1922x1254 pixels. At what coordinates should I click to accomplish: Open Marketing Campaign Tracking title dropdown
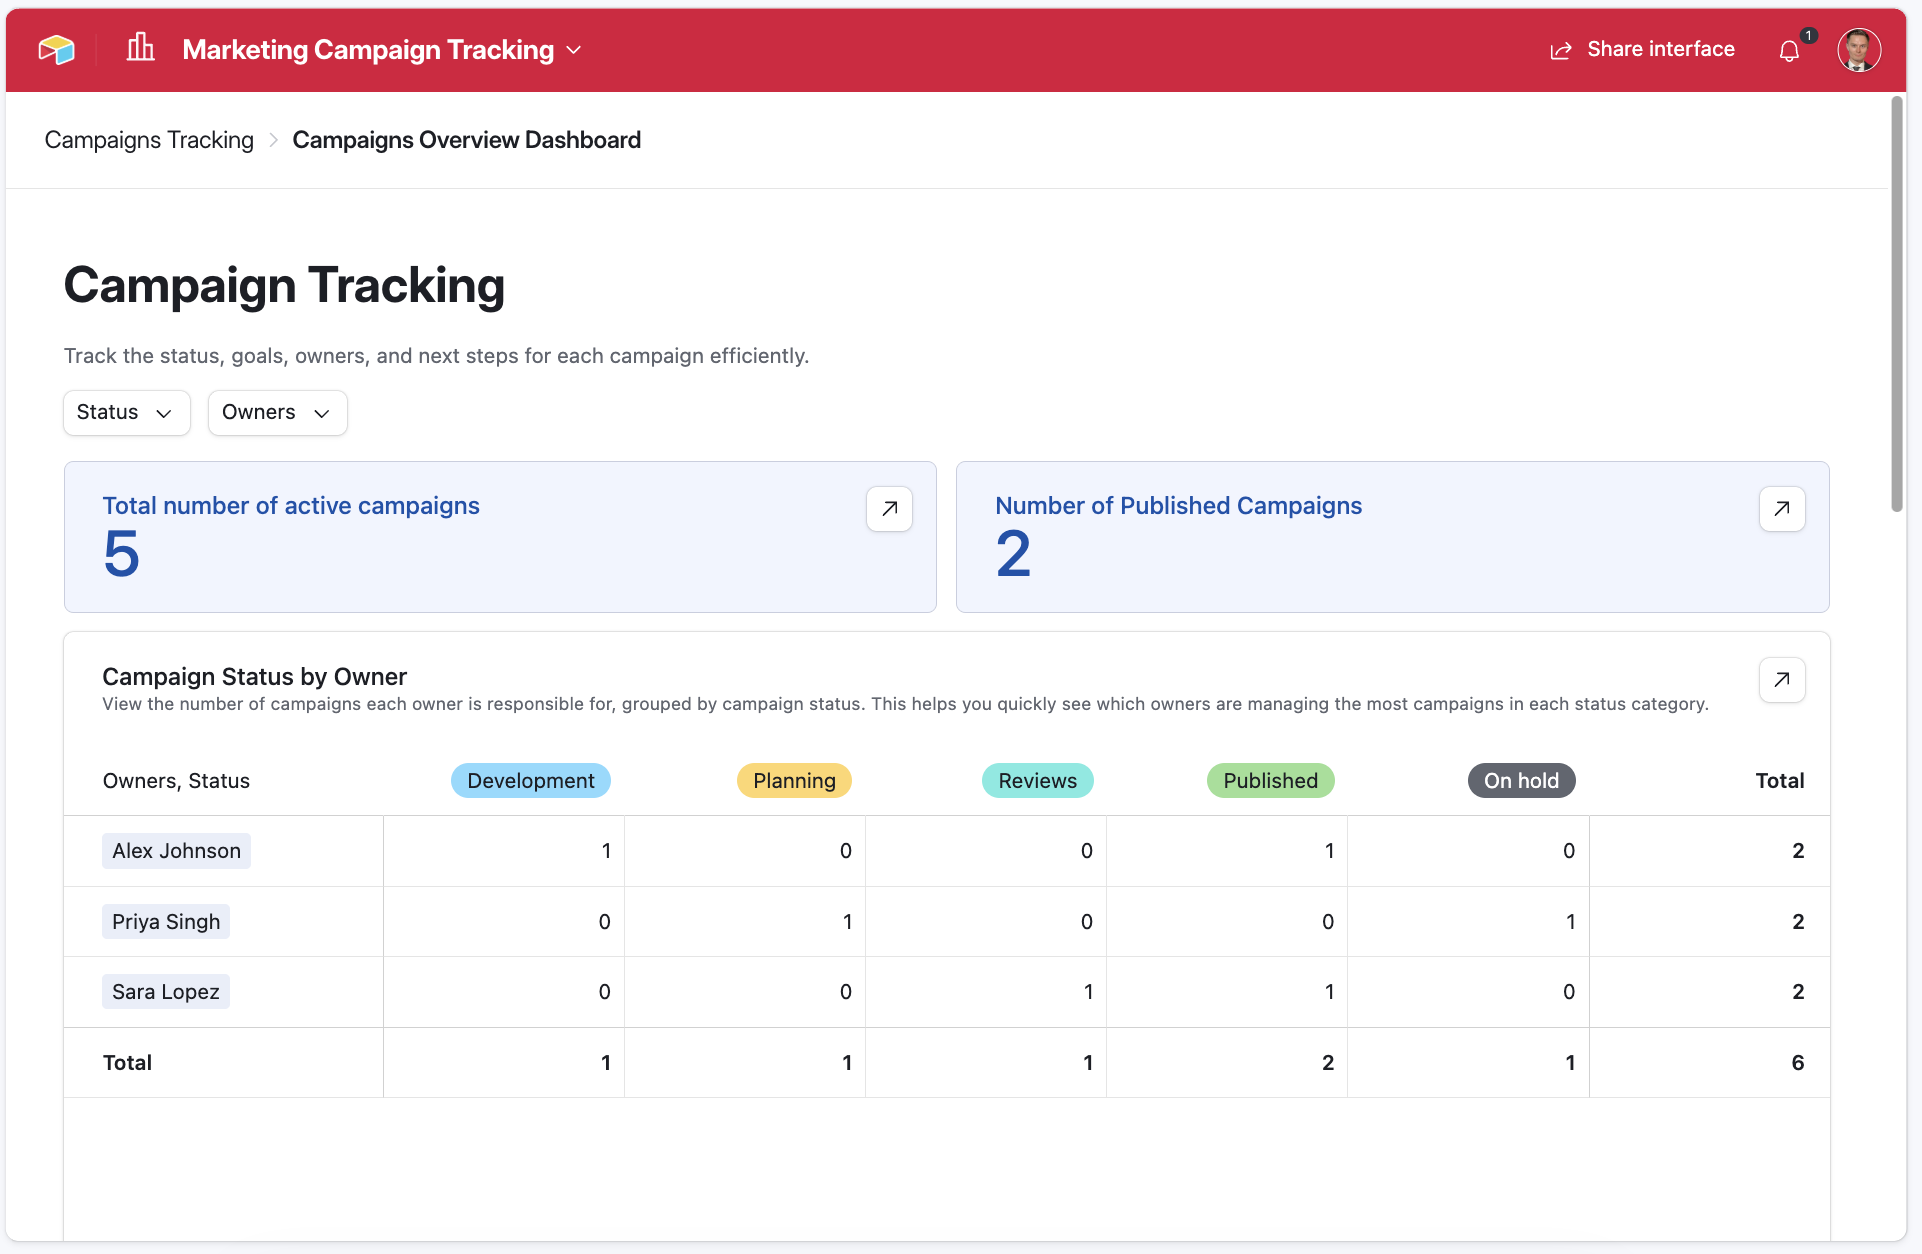382,50
